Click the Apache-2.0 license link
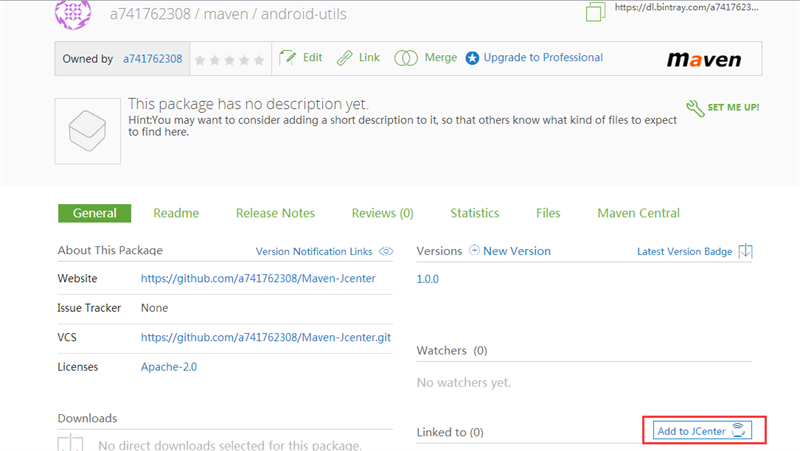The image size is (800, 451). click(x=169, y=367)
